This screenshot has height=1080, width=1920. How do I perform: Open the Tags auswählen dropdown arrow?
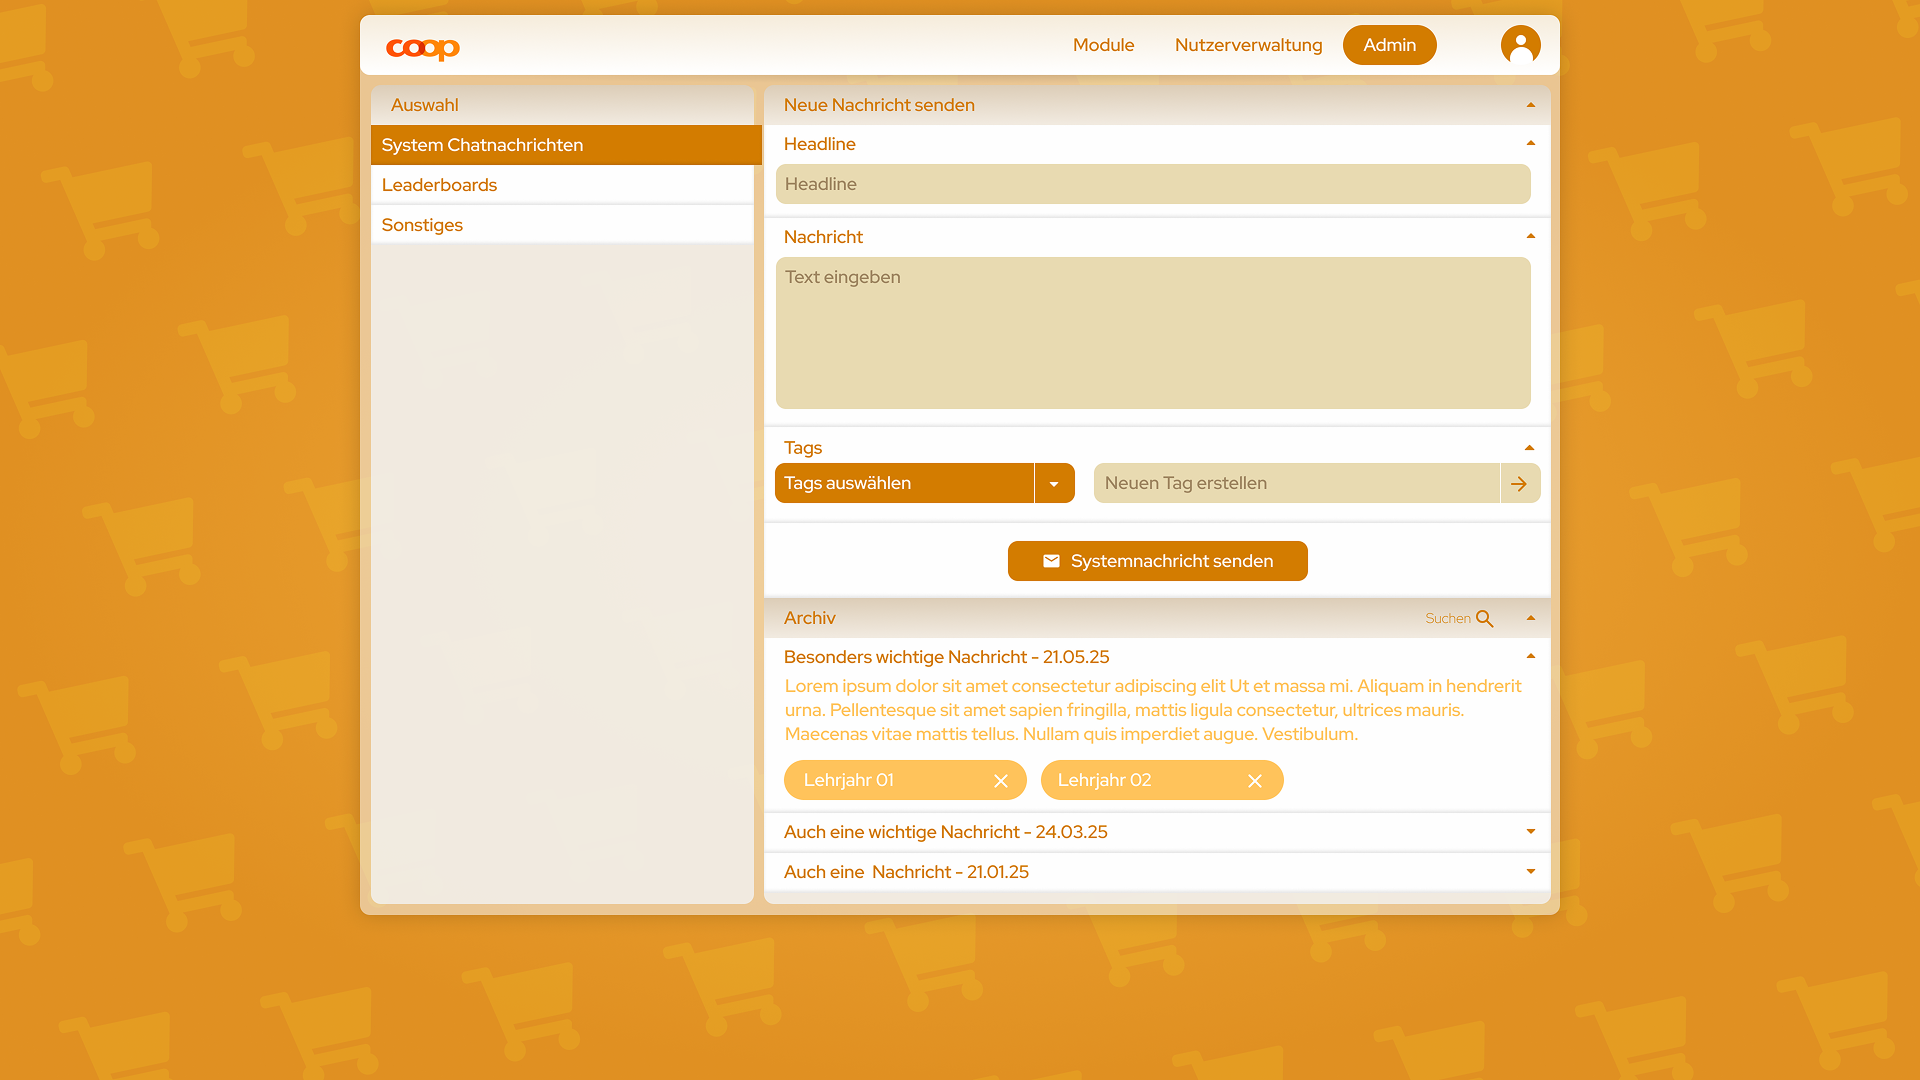[1054, 484]
